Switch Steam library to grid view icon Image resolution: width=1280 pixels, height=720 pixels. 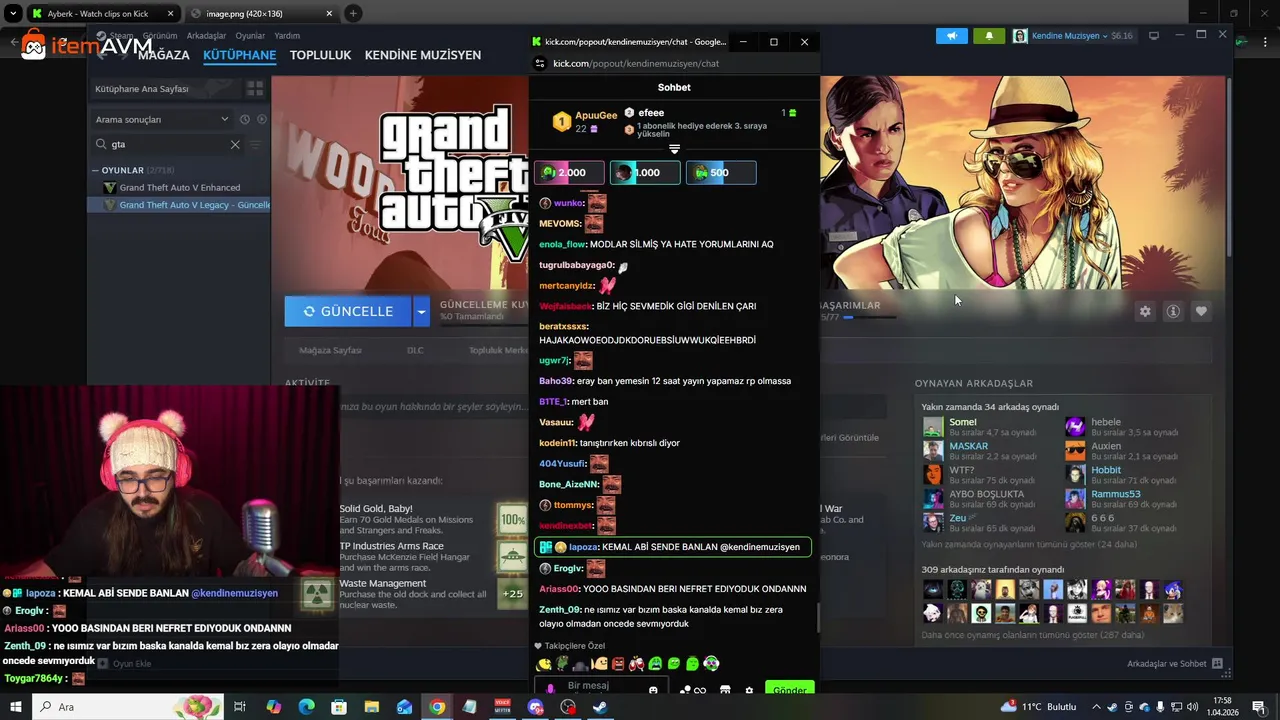pyautogui.click(x=255, y=89)
